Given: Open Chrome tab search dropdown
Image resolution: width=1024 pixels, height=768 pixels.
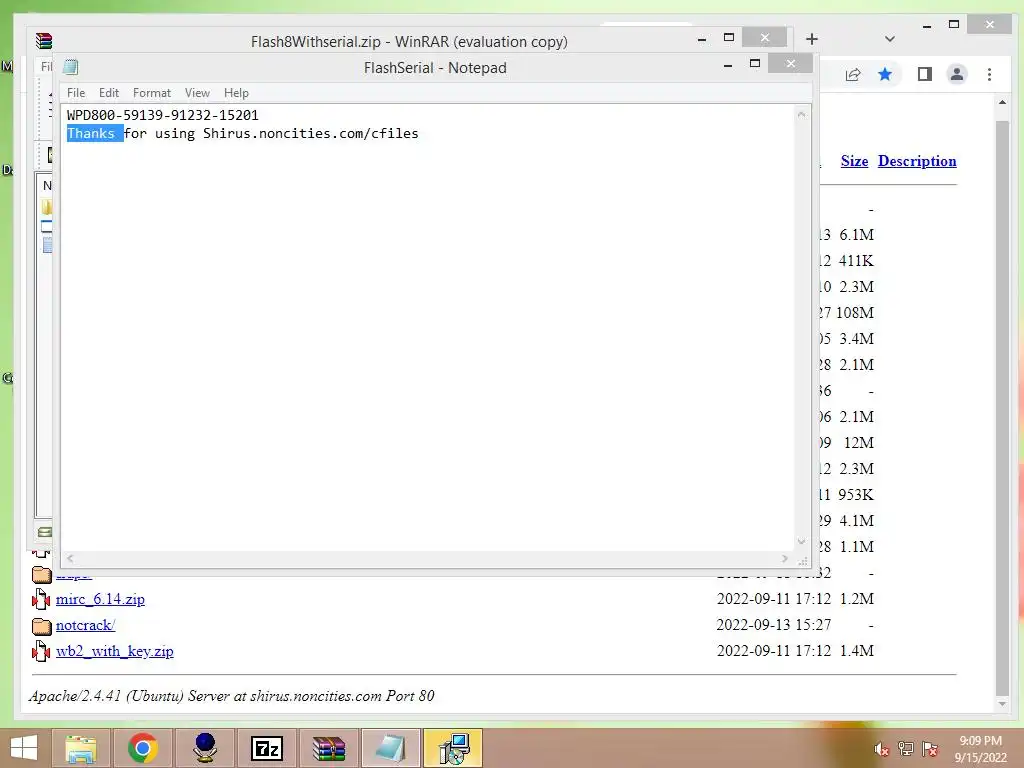Looking at the screenshot, I should 889,39.
